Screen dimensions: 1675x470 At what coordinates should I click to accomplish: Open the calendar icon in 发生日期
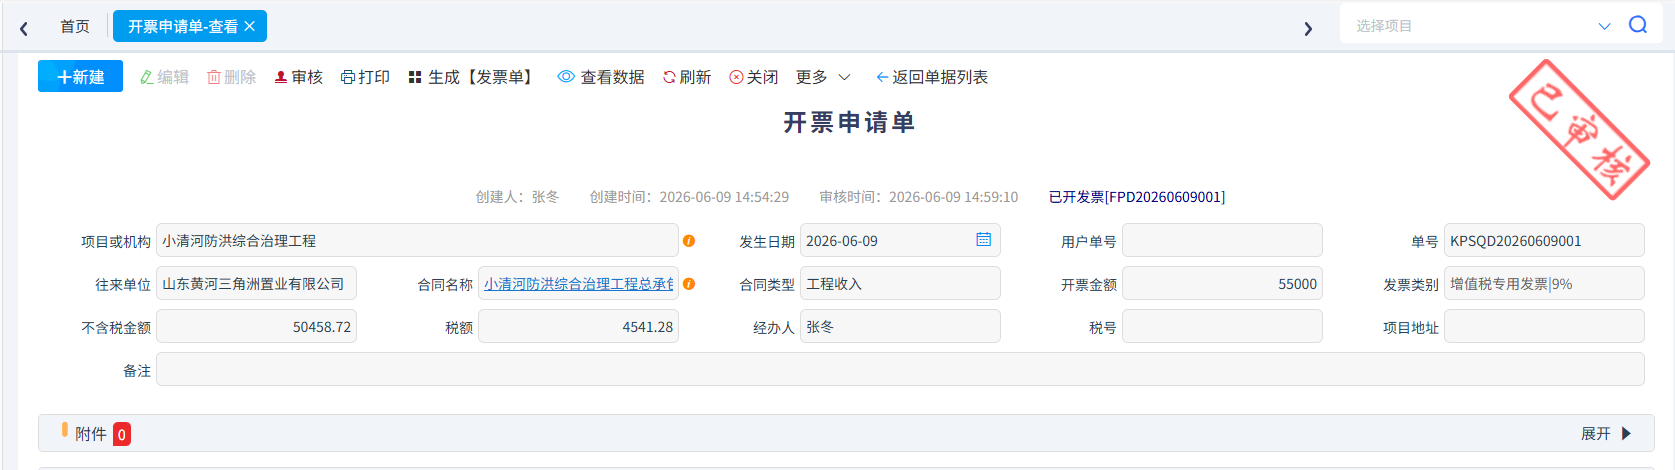click(984, 240)
